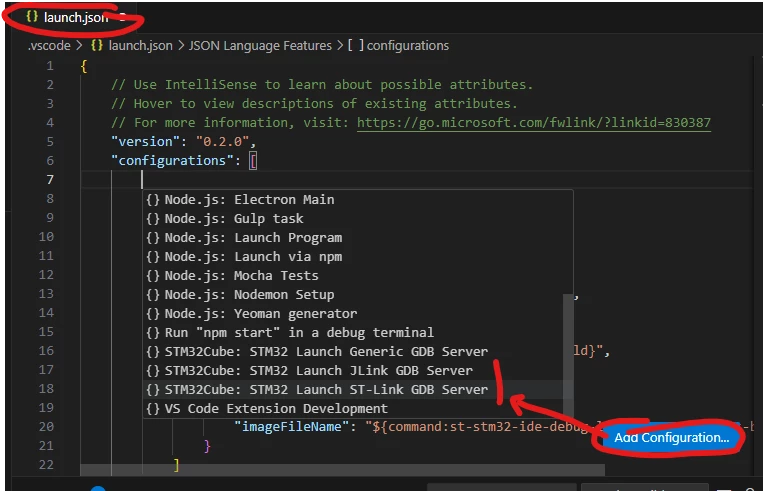This screenshot has height=491, width=763.
Task: Click the braces icon beside VS Code Extension Development
Action: (x=153, y=408)
